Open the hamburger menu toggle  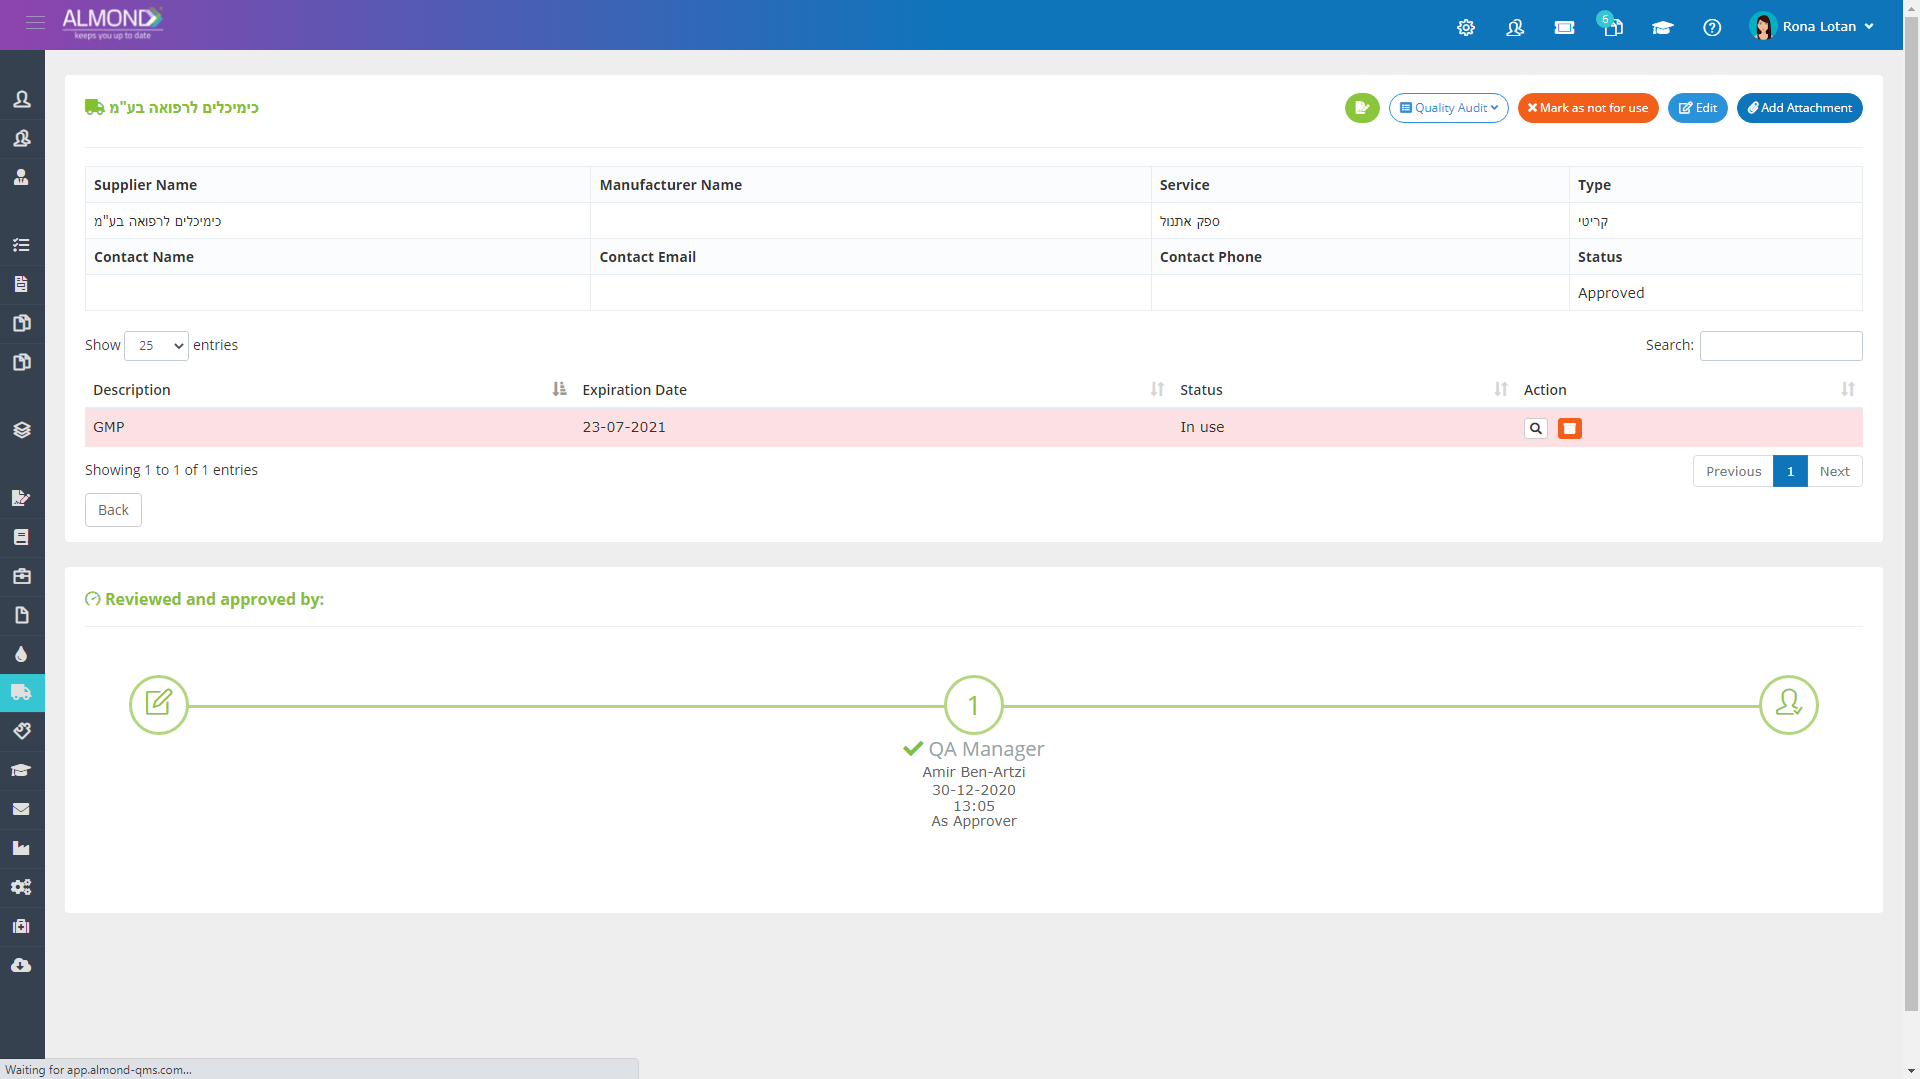pyautogui.click(x=35, y=22)
